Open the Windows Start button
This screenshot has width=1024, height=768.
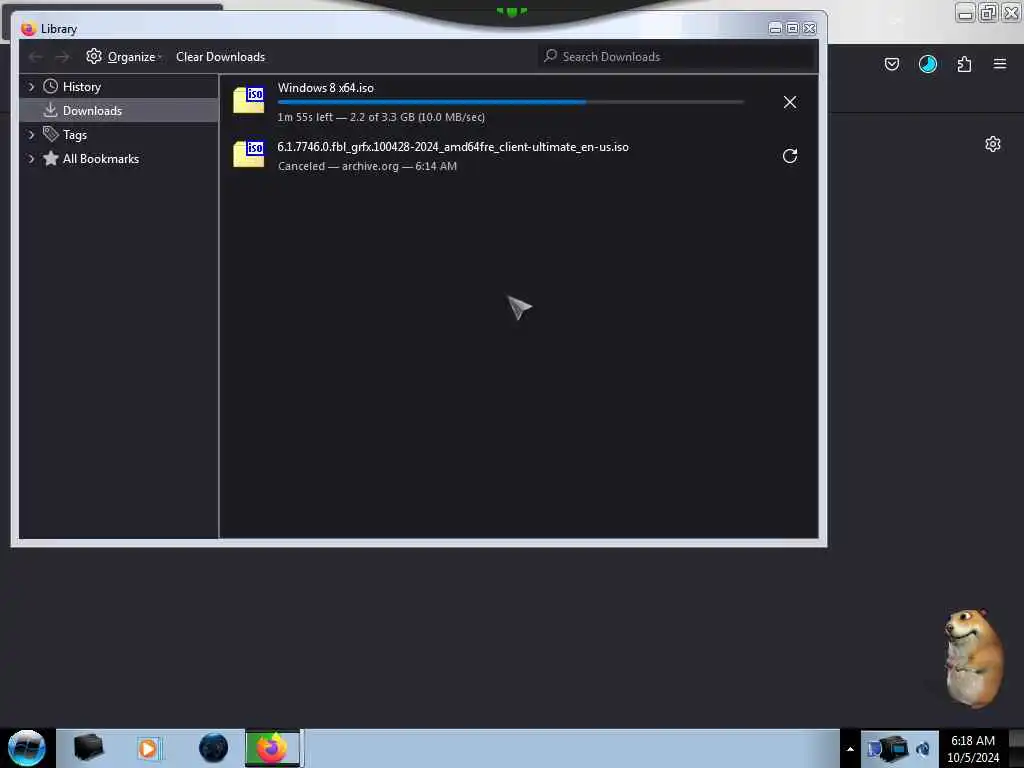(27, 748)
